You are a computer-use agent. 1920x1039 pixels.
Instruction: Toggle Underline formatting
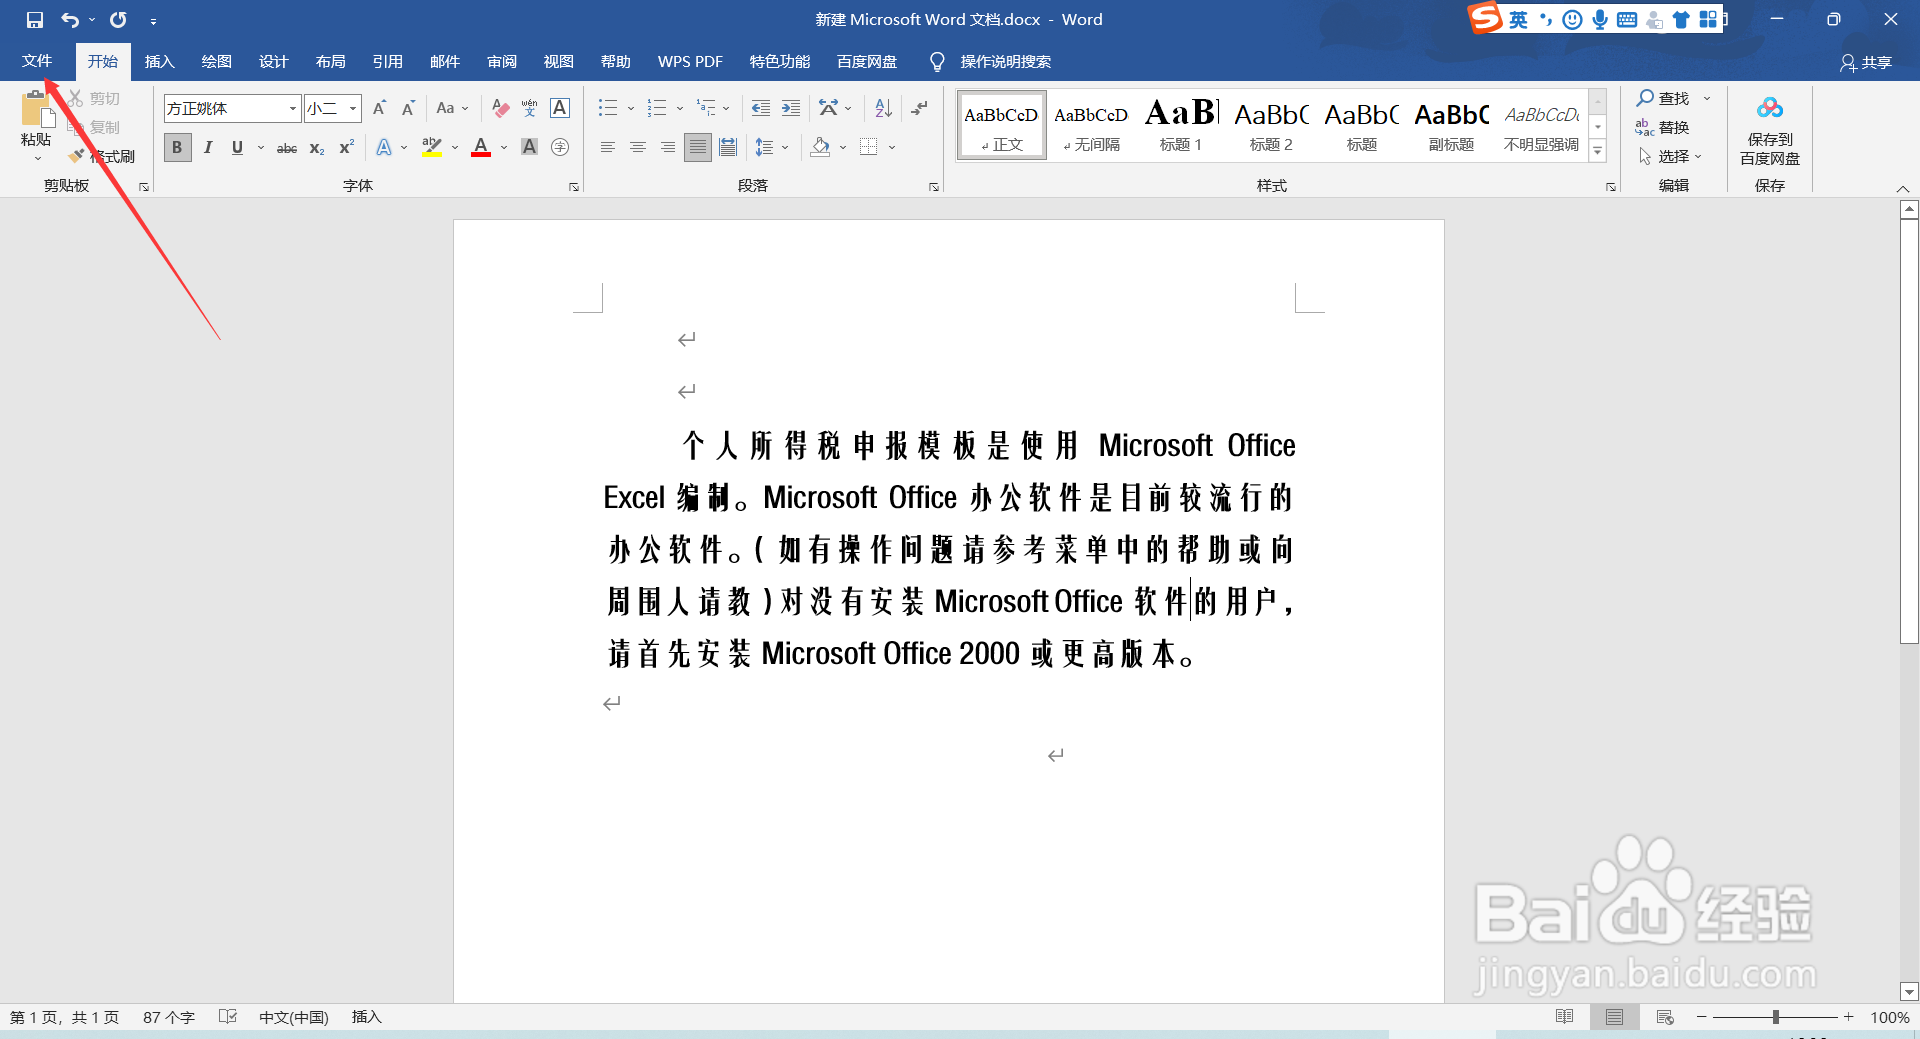(x=237, y=148)
